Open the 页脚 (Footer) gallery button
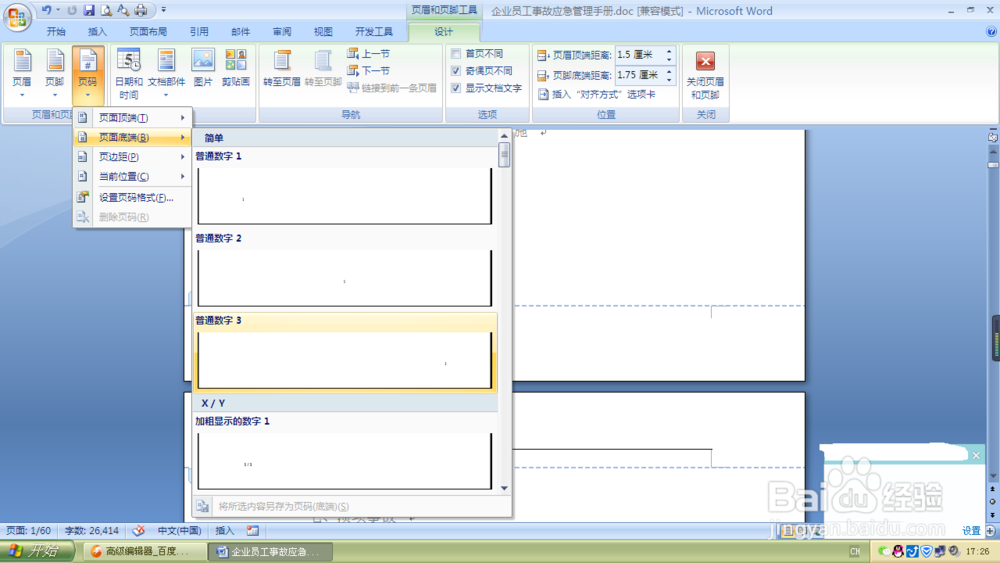1000x563 pixels. pyautogui.click(x=55, y=73)
